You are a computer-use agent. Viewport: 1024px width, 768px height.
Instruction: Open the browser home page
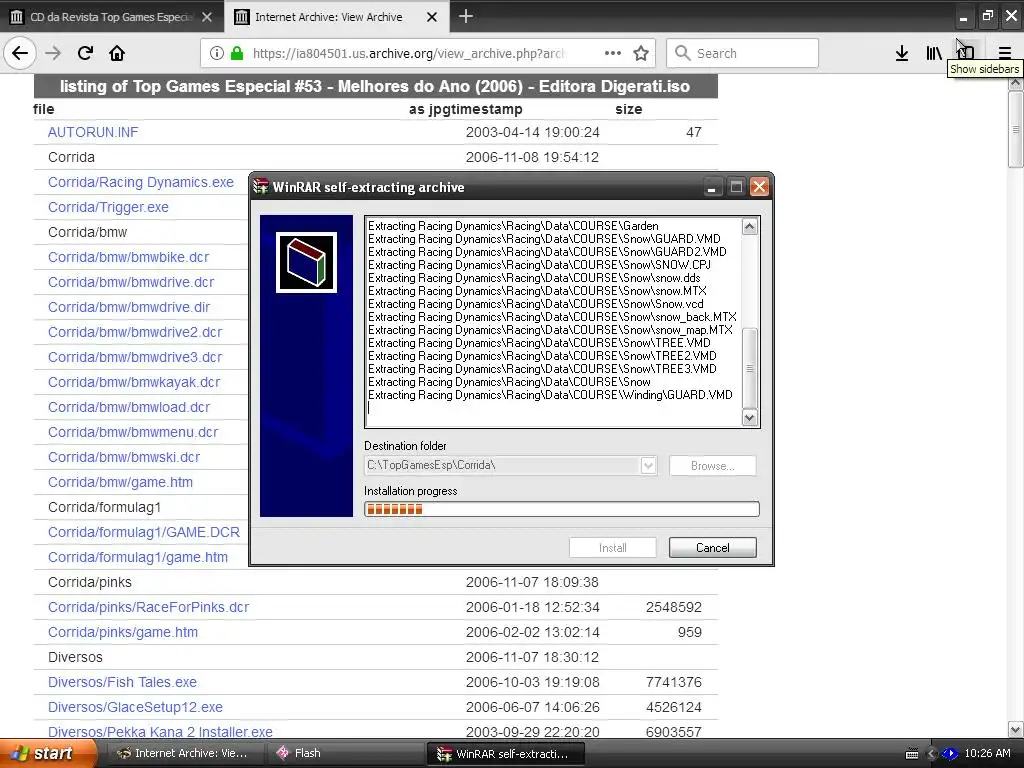[x=117, y=53]
